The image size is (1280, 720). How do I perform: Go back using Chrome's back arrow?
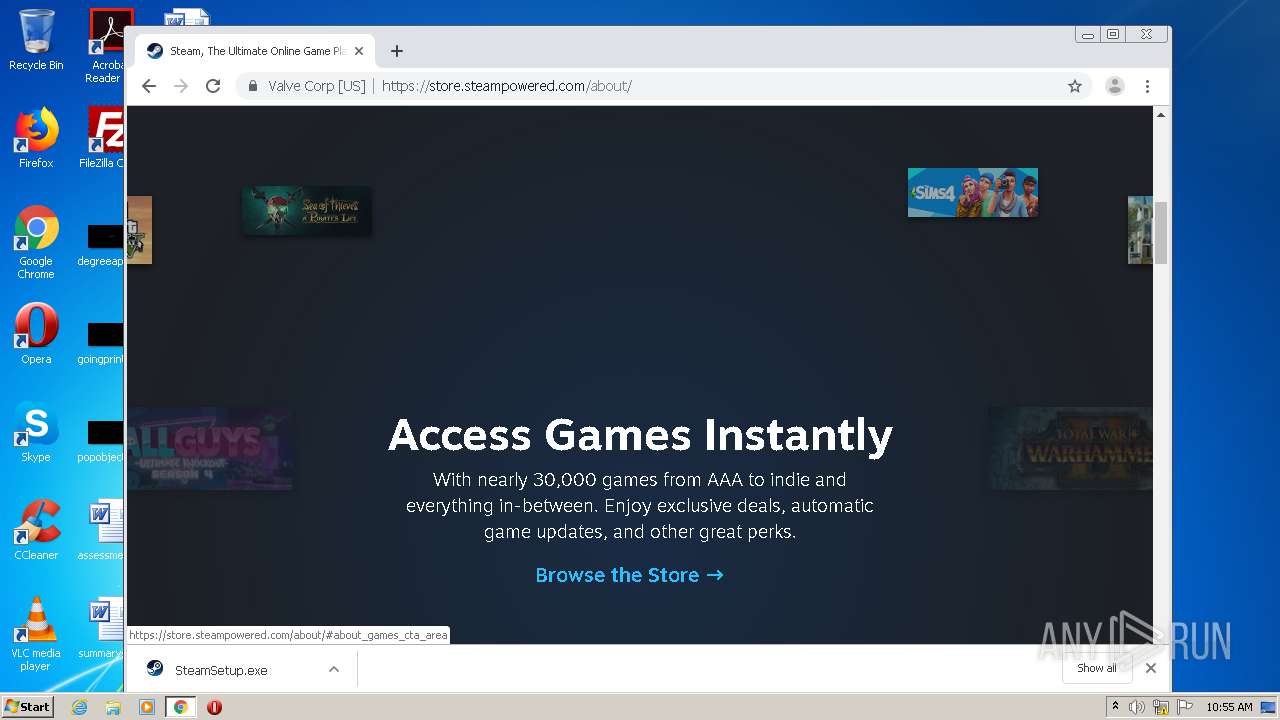tap(149, 86)
